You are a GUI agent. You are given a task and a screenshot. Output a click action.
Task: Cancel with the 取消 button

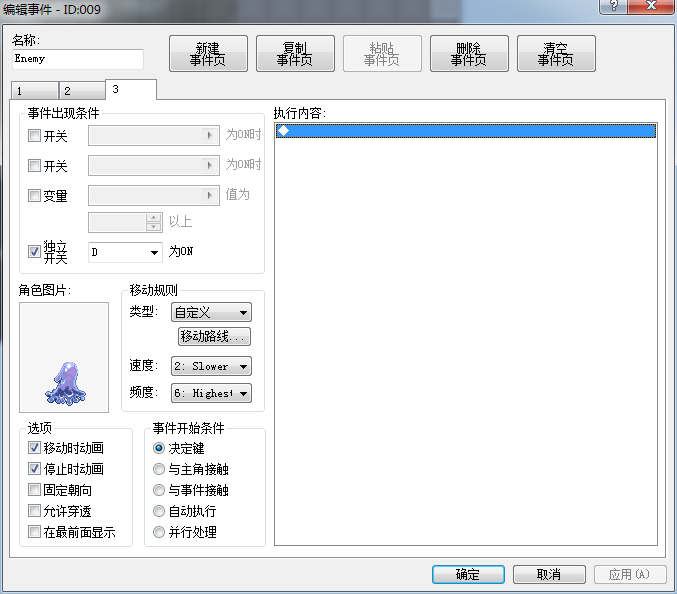tap(549, 574)
